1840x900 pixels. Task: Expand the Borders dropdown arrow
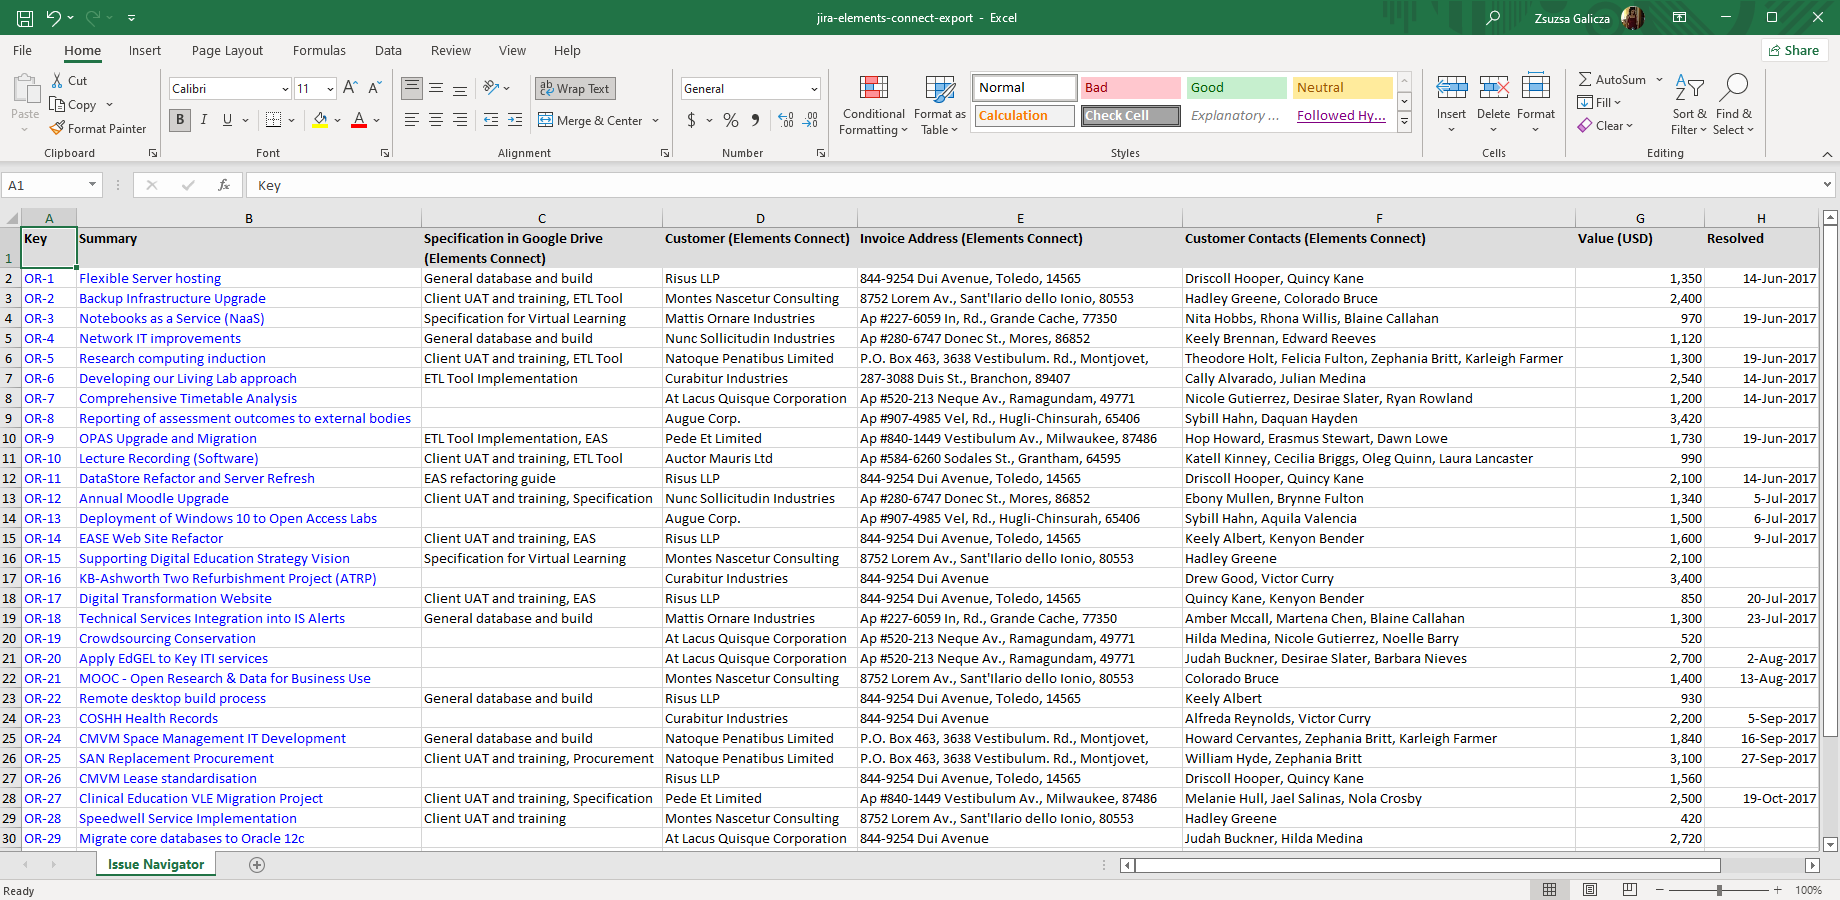[x=291, y=120]
